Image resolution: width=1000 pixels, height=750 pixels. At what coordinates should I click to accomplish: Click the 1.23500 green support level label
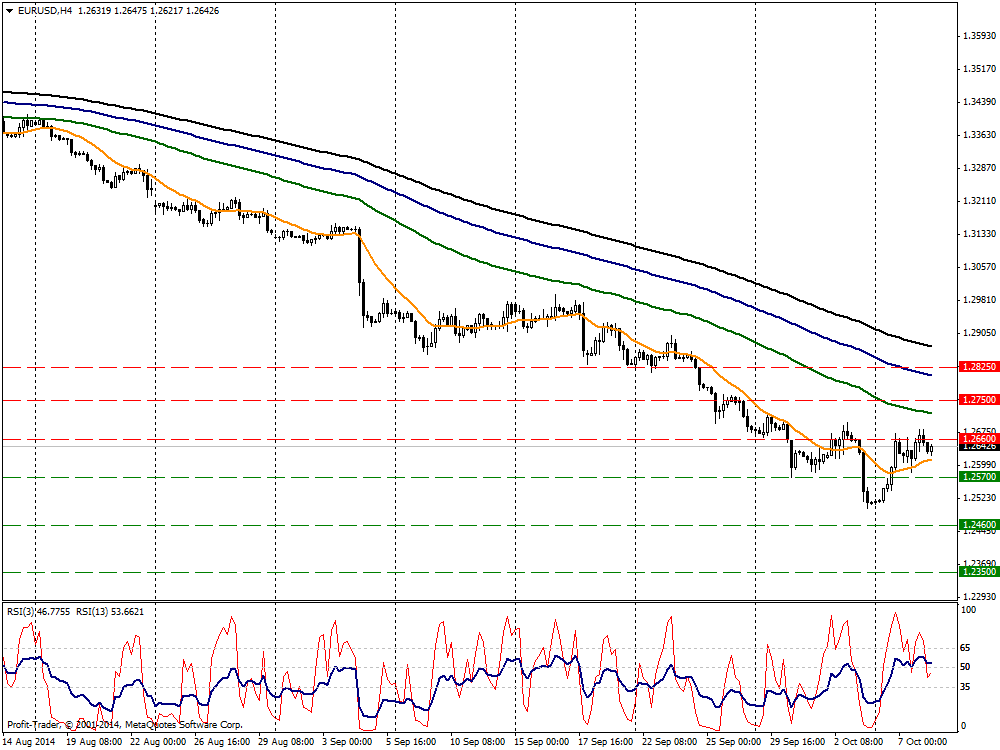979,571
